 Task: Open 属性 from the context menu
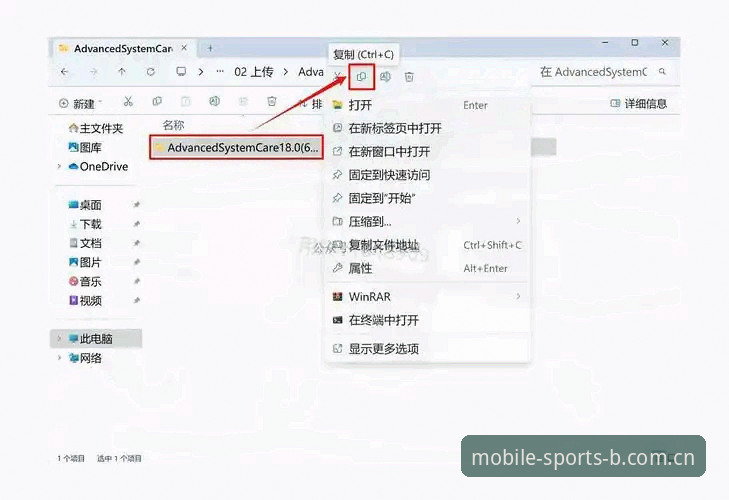point(428,268)
